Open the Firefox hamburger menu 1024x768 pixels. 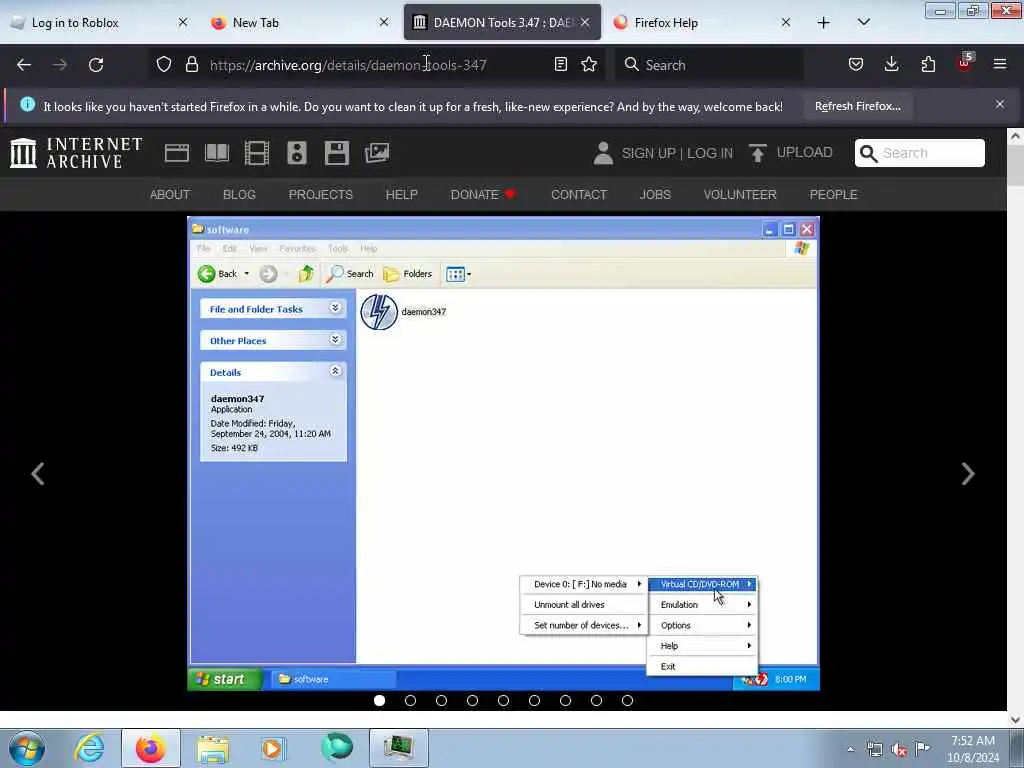pyautogui.click(x=1000, y=64)
